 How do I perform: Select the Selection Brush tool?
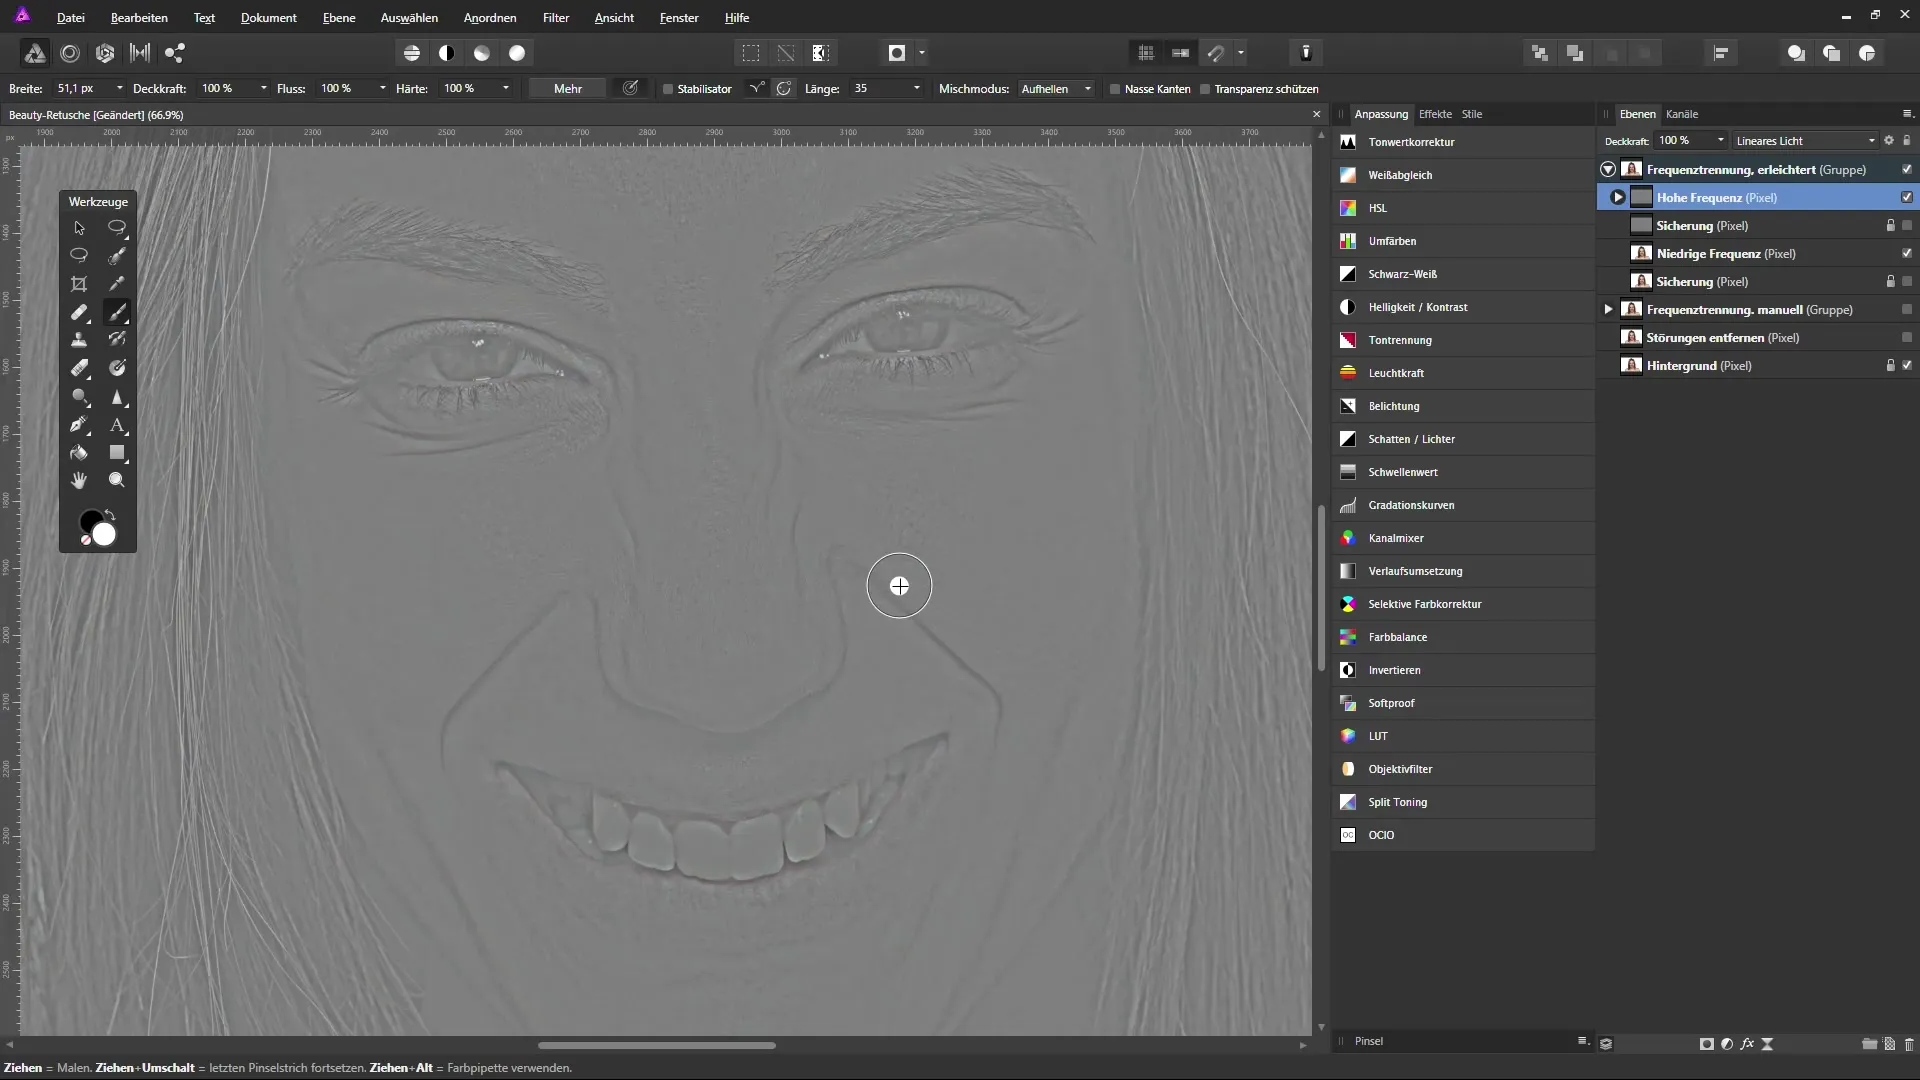coord(117,256)
